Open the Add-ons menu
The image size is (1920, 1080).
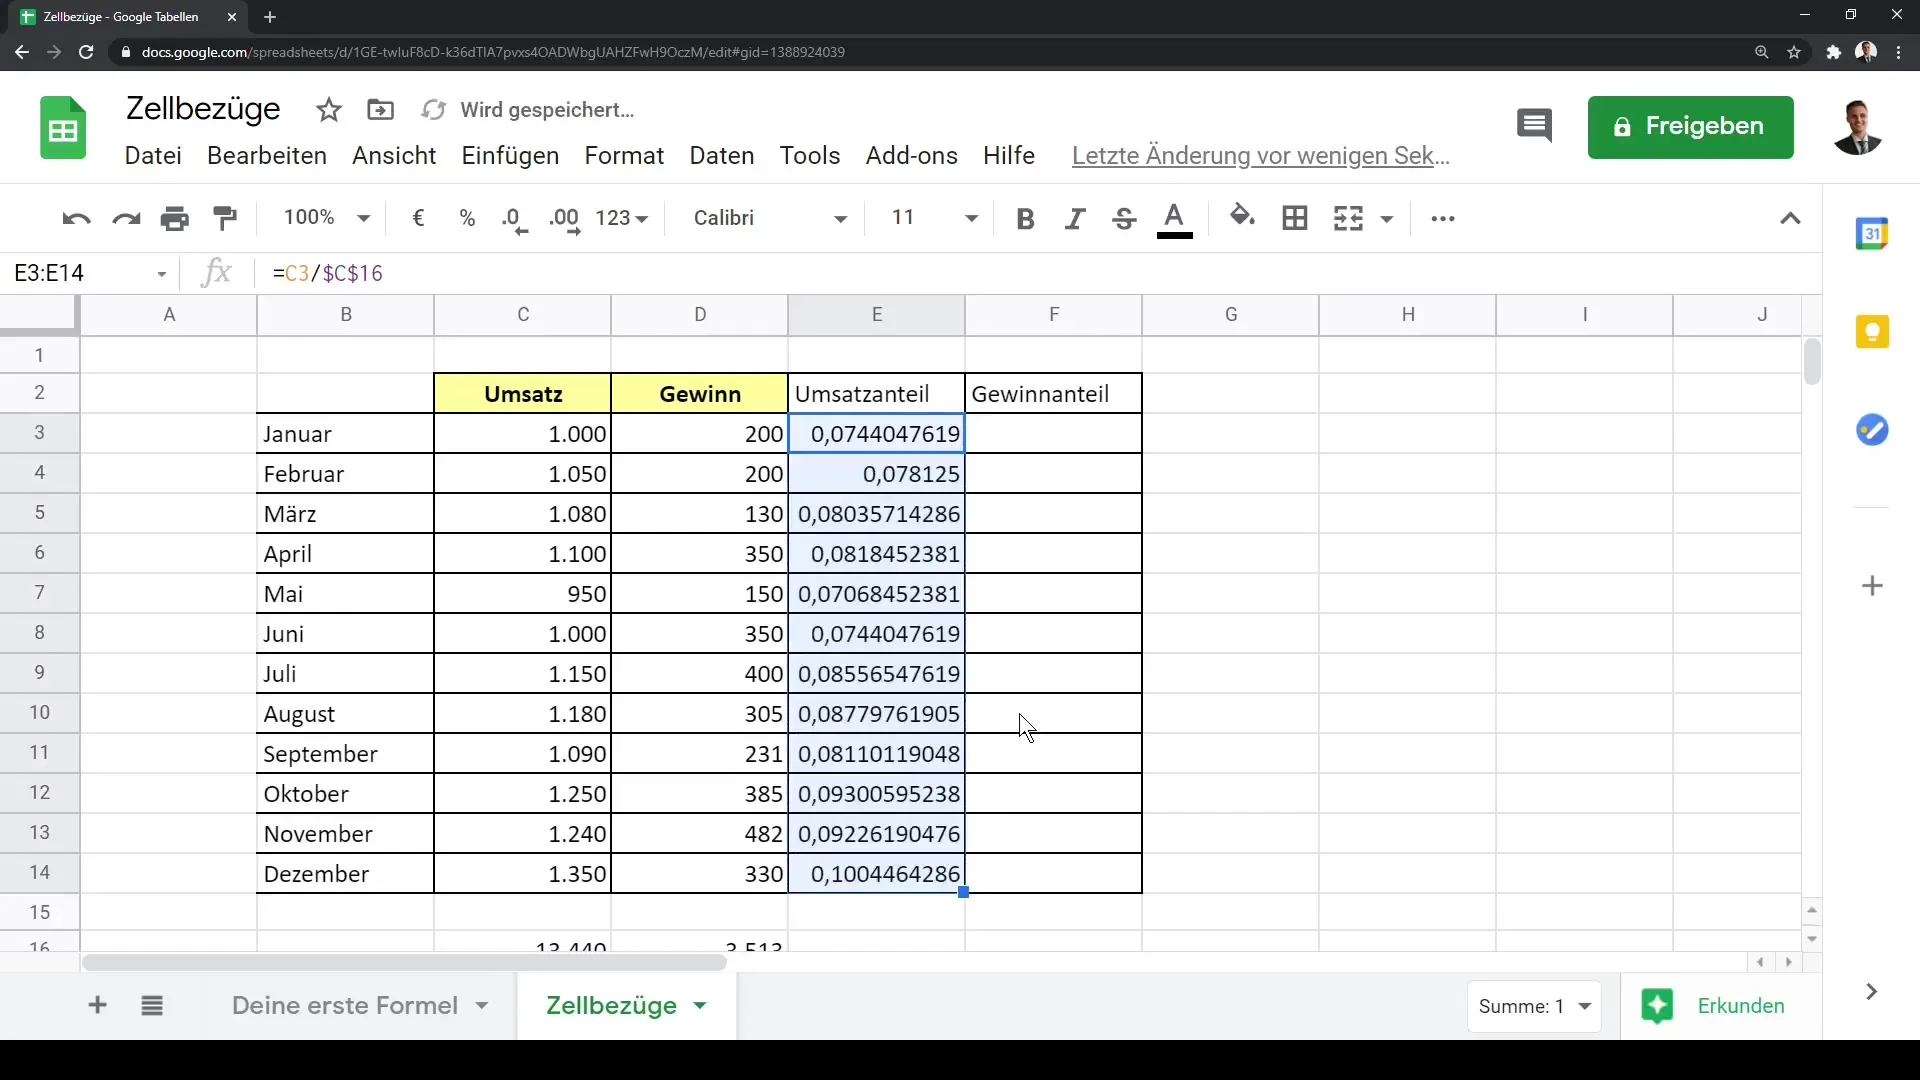click(911, 156)
